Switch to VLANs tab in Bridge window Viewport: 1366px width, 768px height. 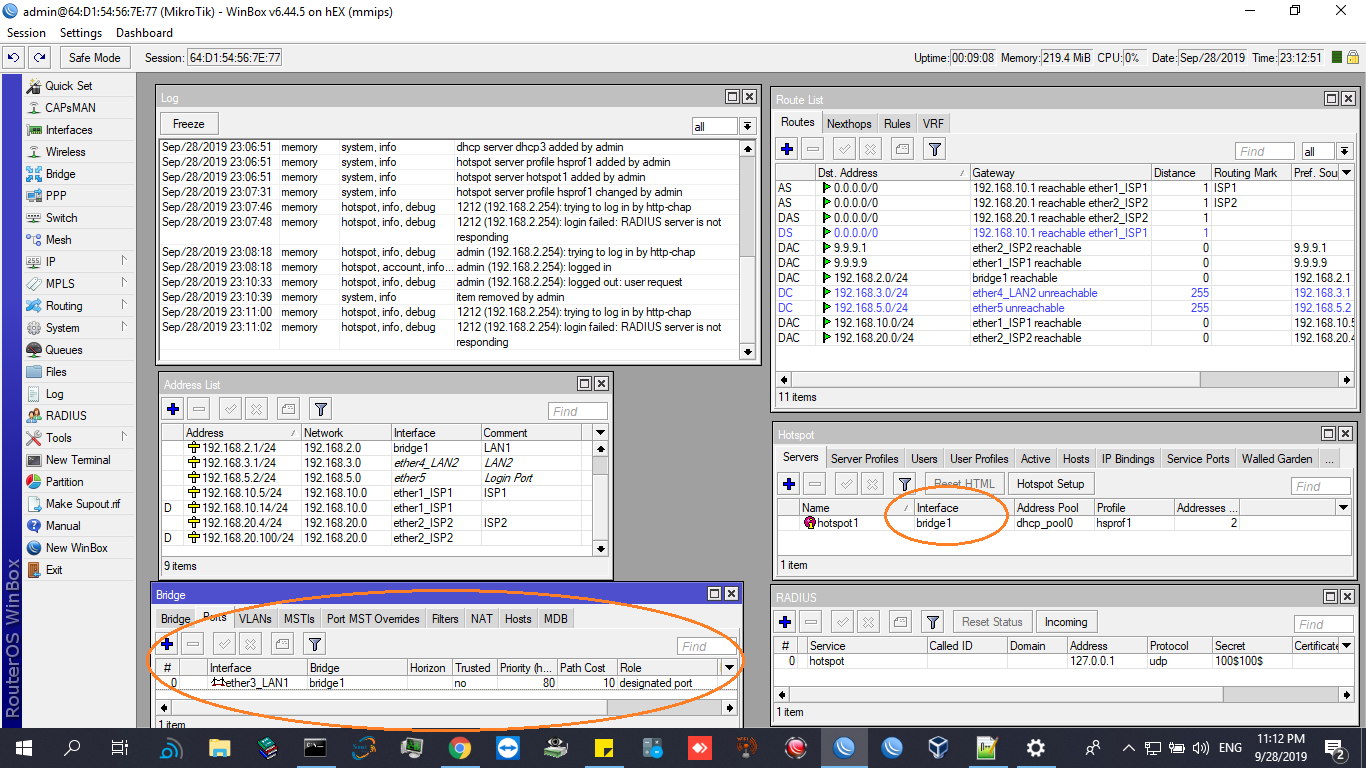(255, 619)
